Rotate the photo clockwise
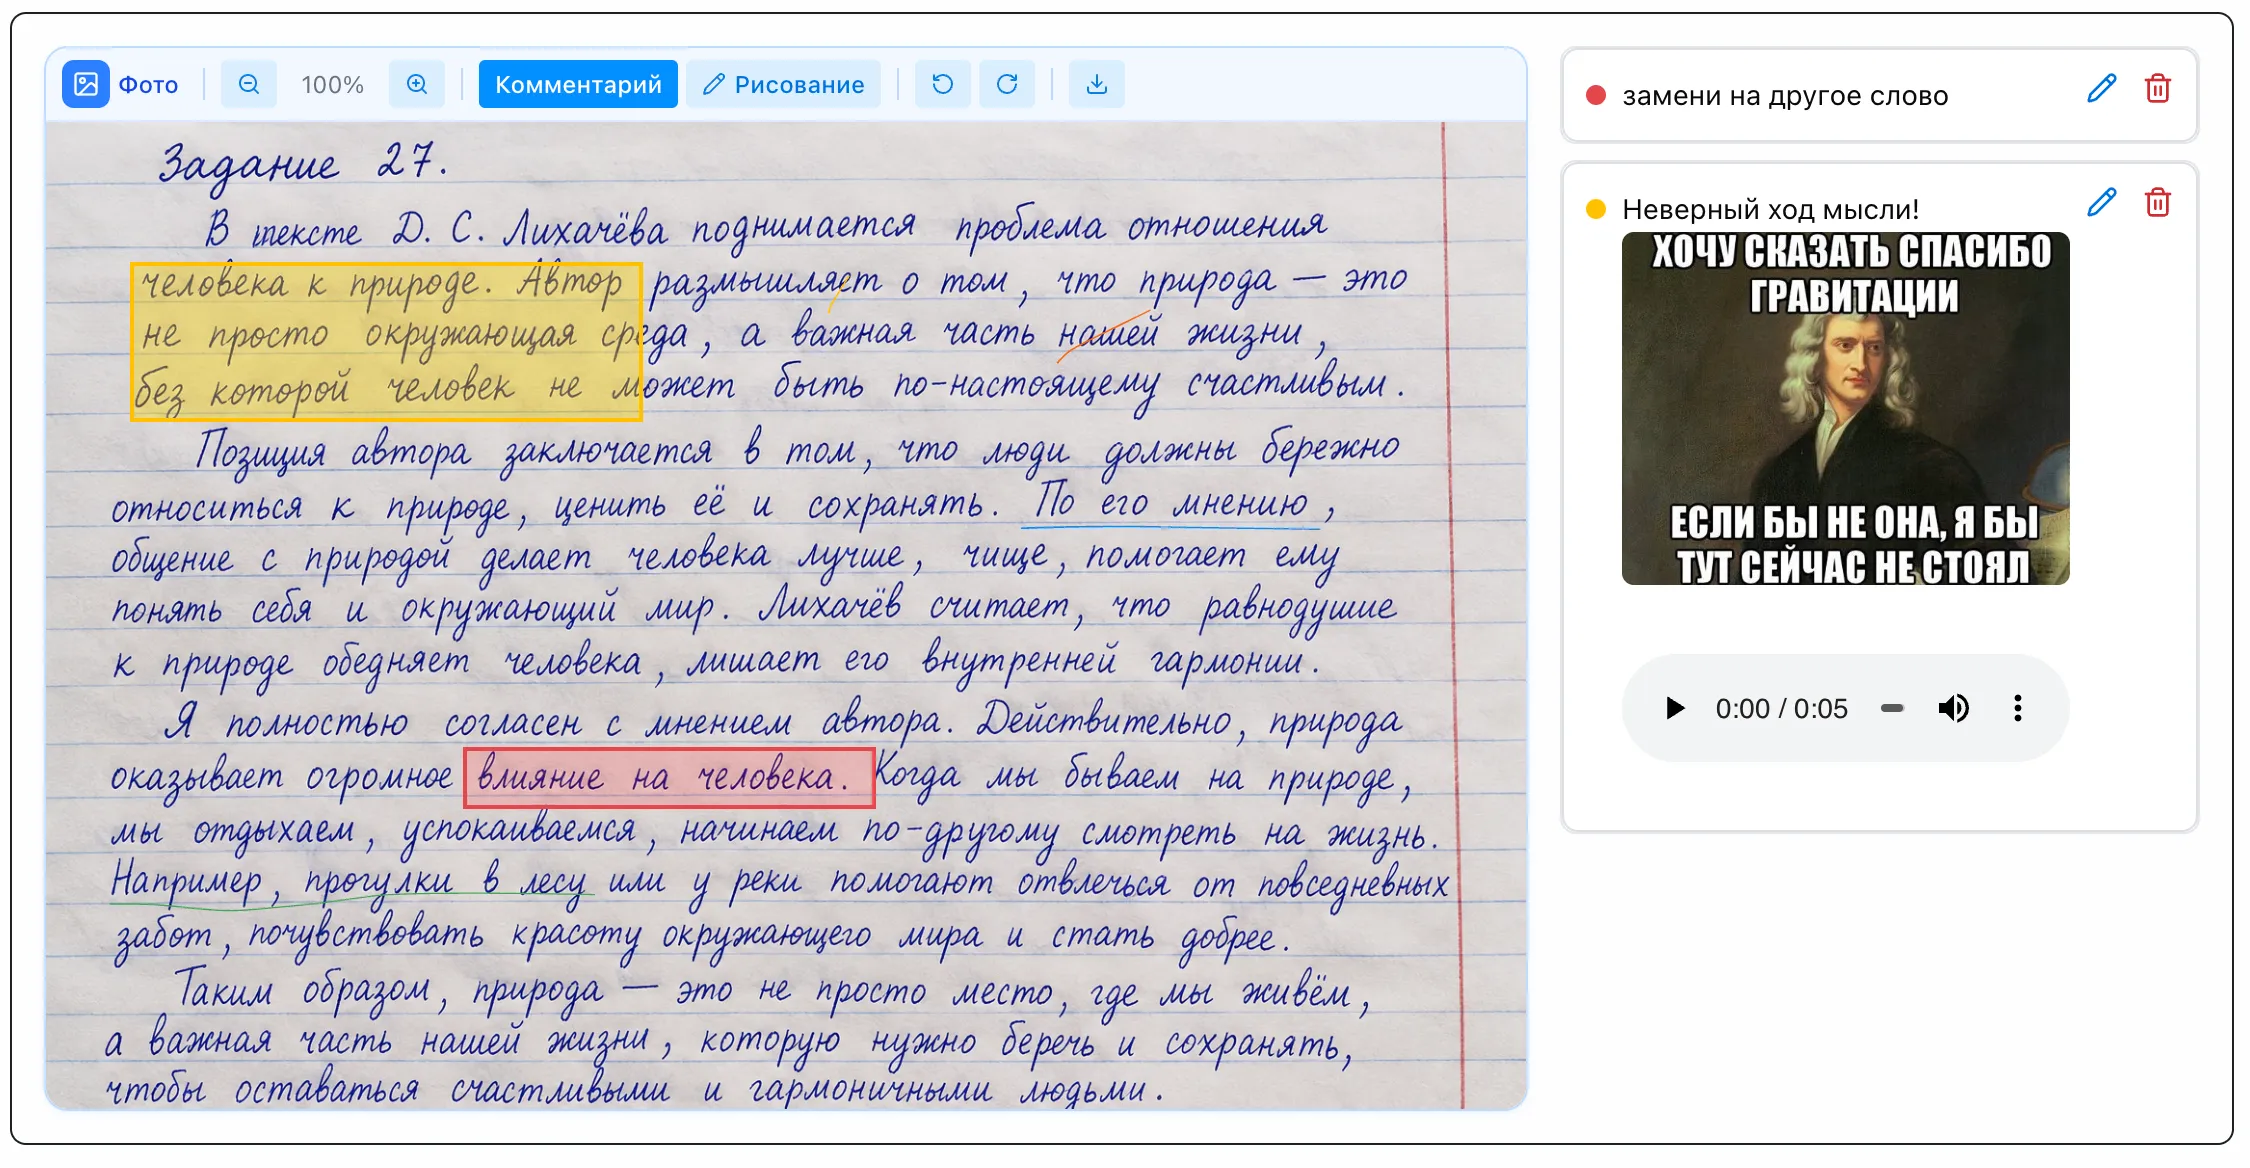 pos(1007,85)
